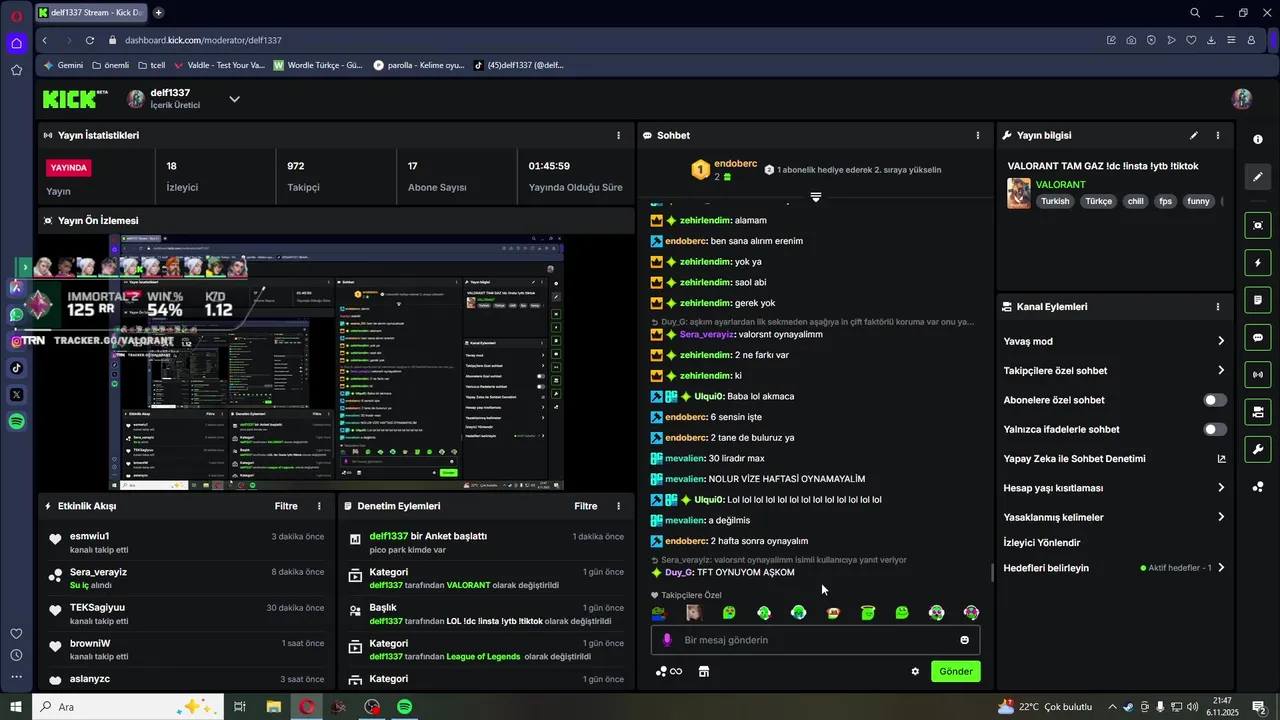
Task: Edit stream info with pencil in Yayın bilgisi header
Action: [x=1193, y=135]
